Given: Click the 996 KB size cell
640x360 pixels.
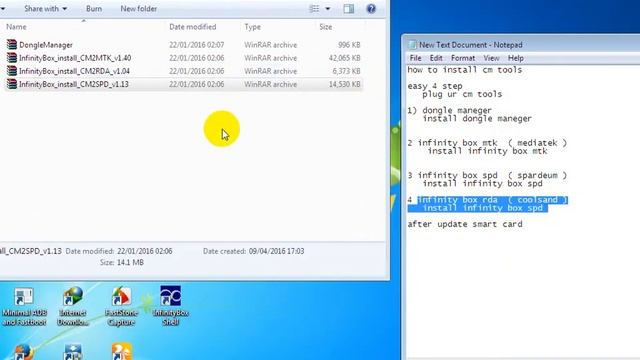Looking at the screenshot, I should [349, 45].
